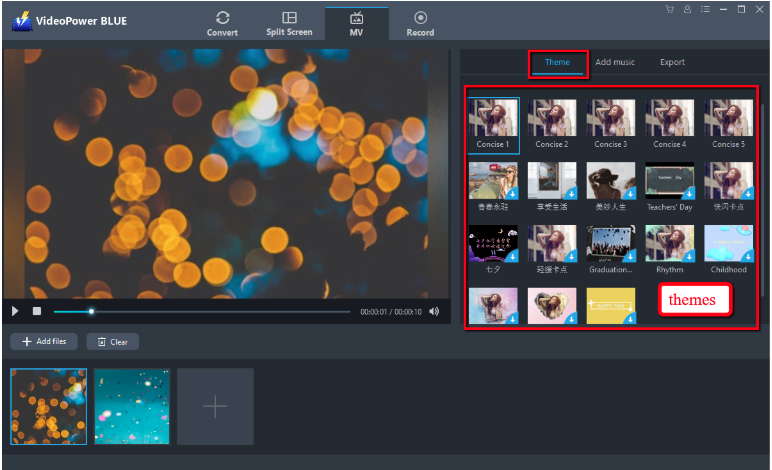
Task: Select the Rhythm theme
Action: pyautogui.click(x=670, y=250)
